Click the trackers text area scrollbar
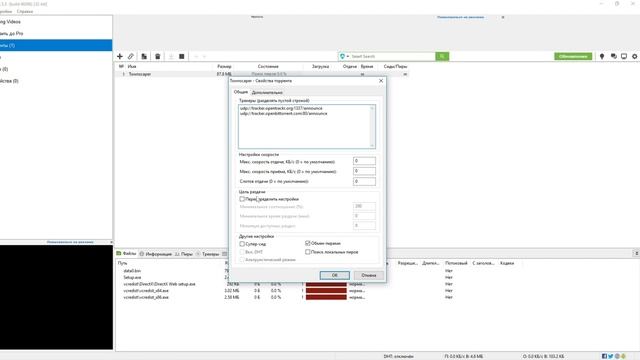The width and height of the screenshot is (640, 360). click(372, 127)
